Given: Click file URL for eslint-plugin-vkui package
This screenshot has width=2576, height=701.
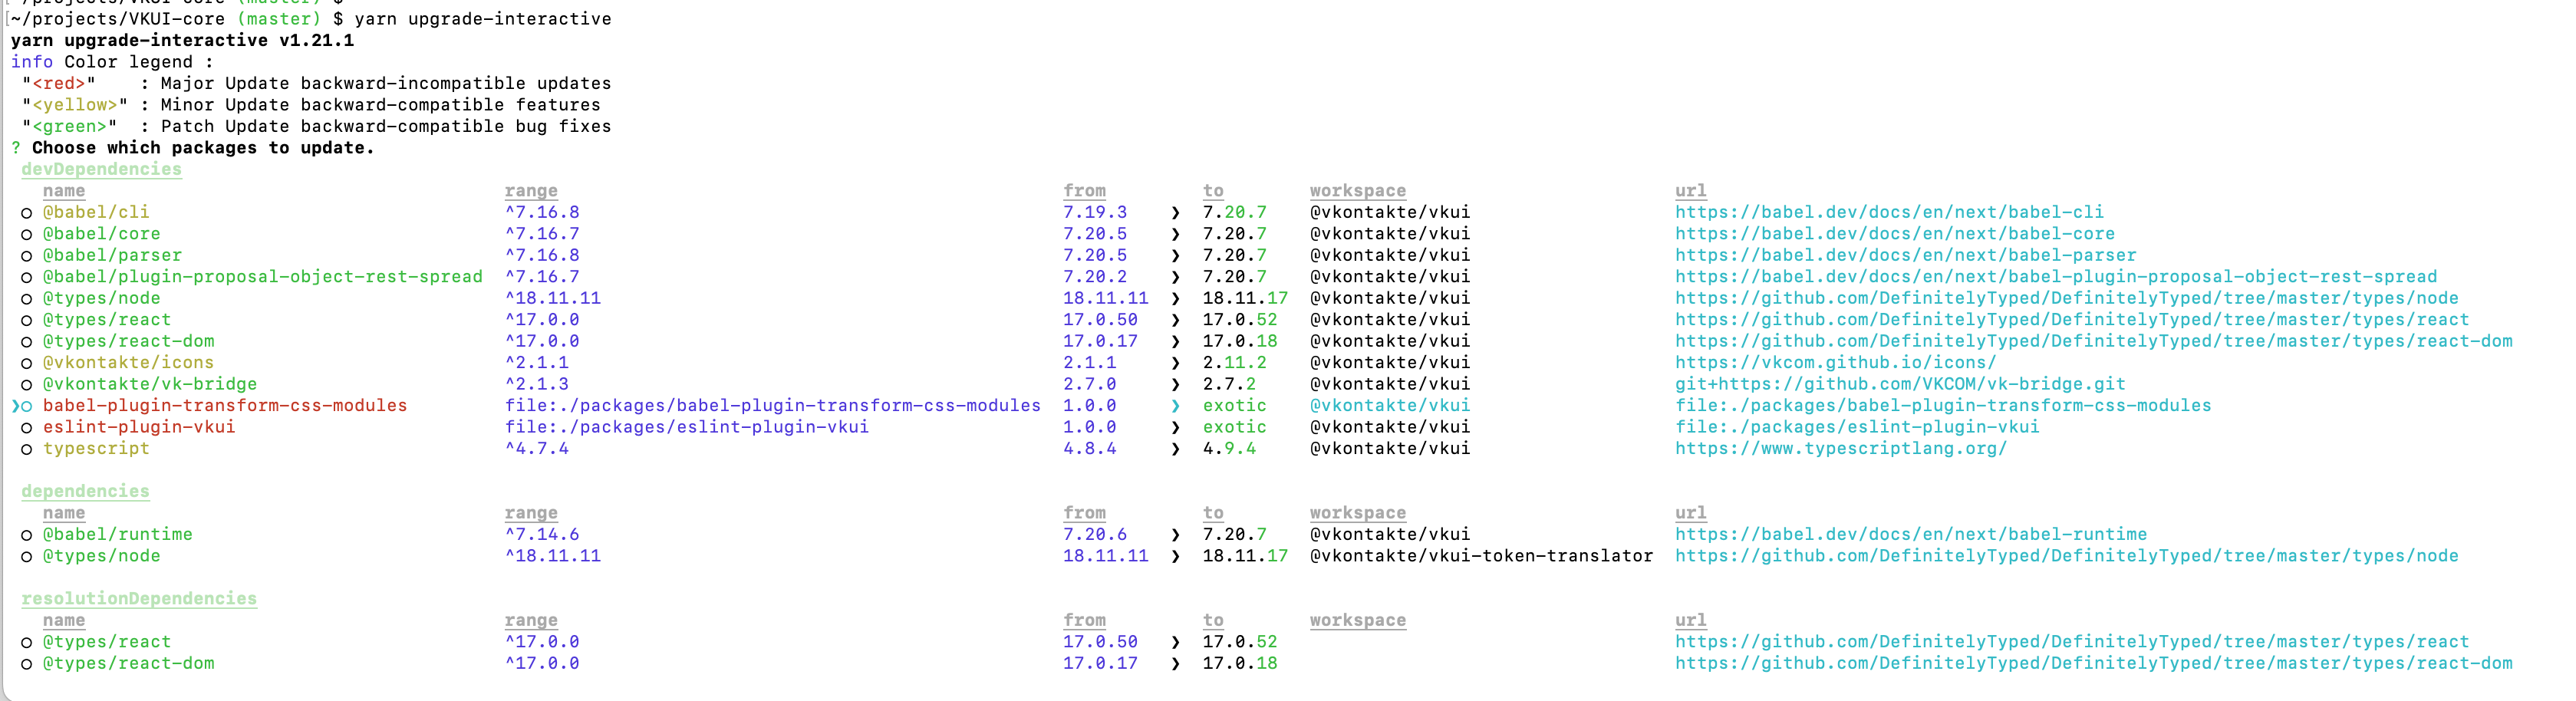Looking at the screenshot, I should click(1857, 427).
